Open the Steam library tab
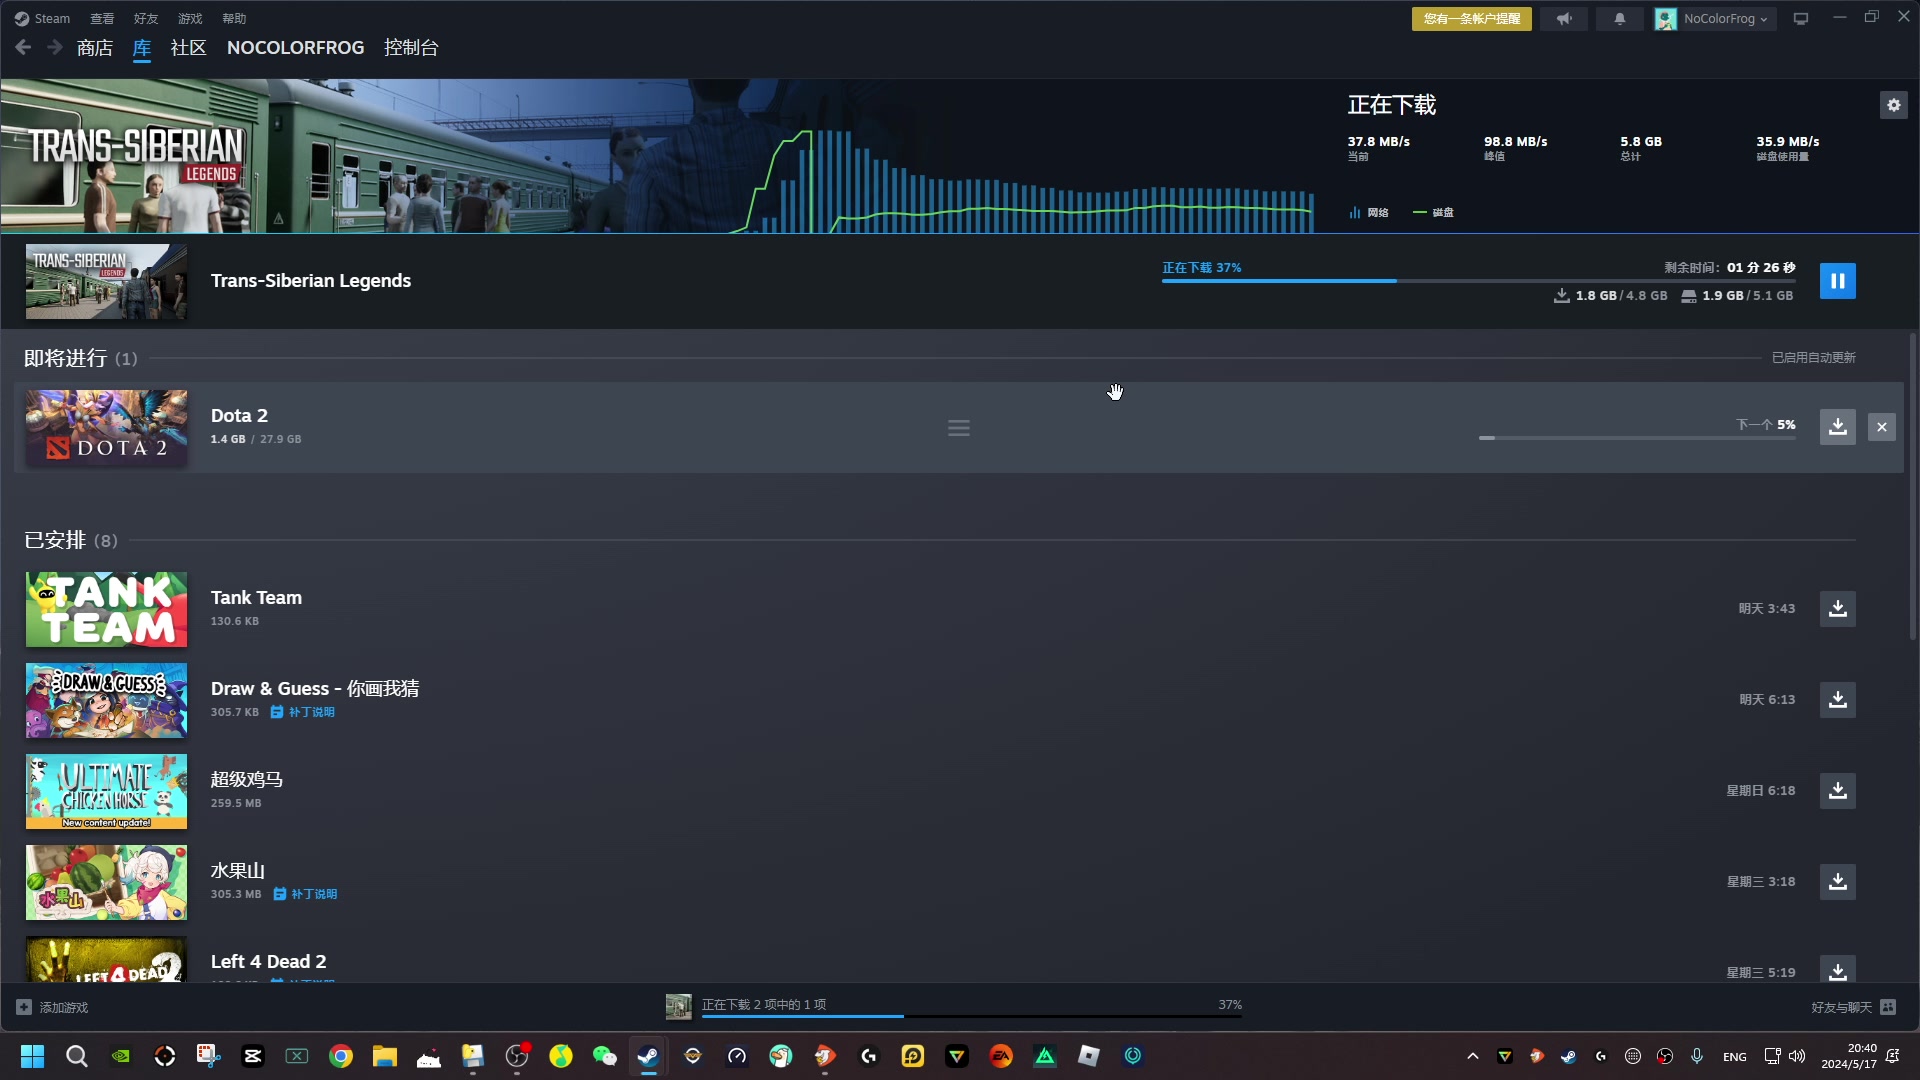Image resolution: width=1920 pixels, height=1080 pixels. [x=141, y=47]
